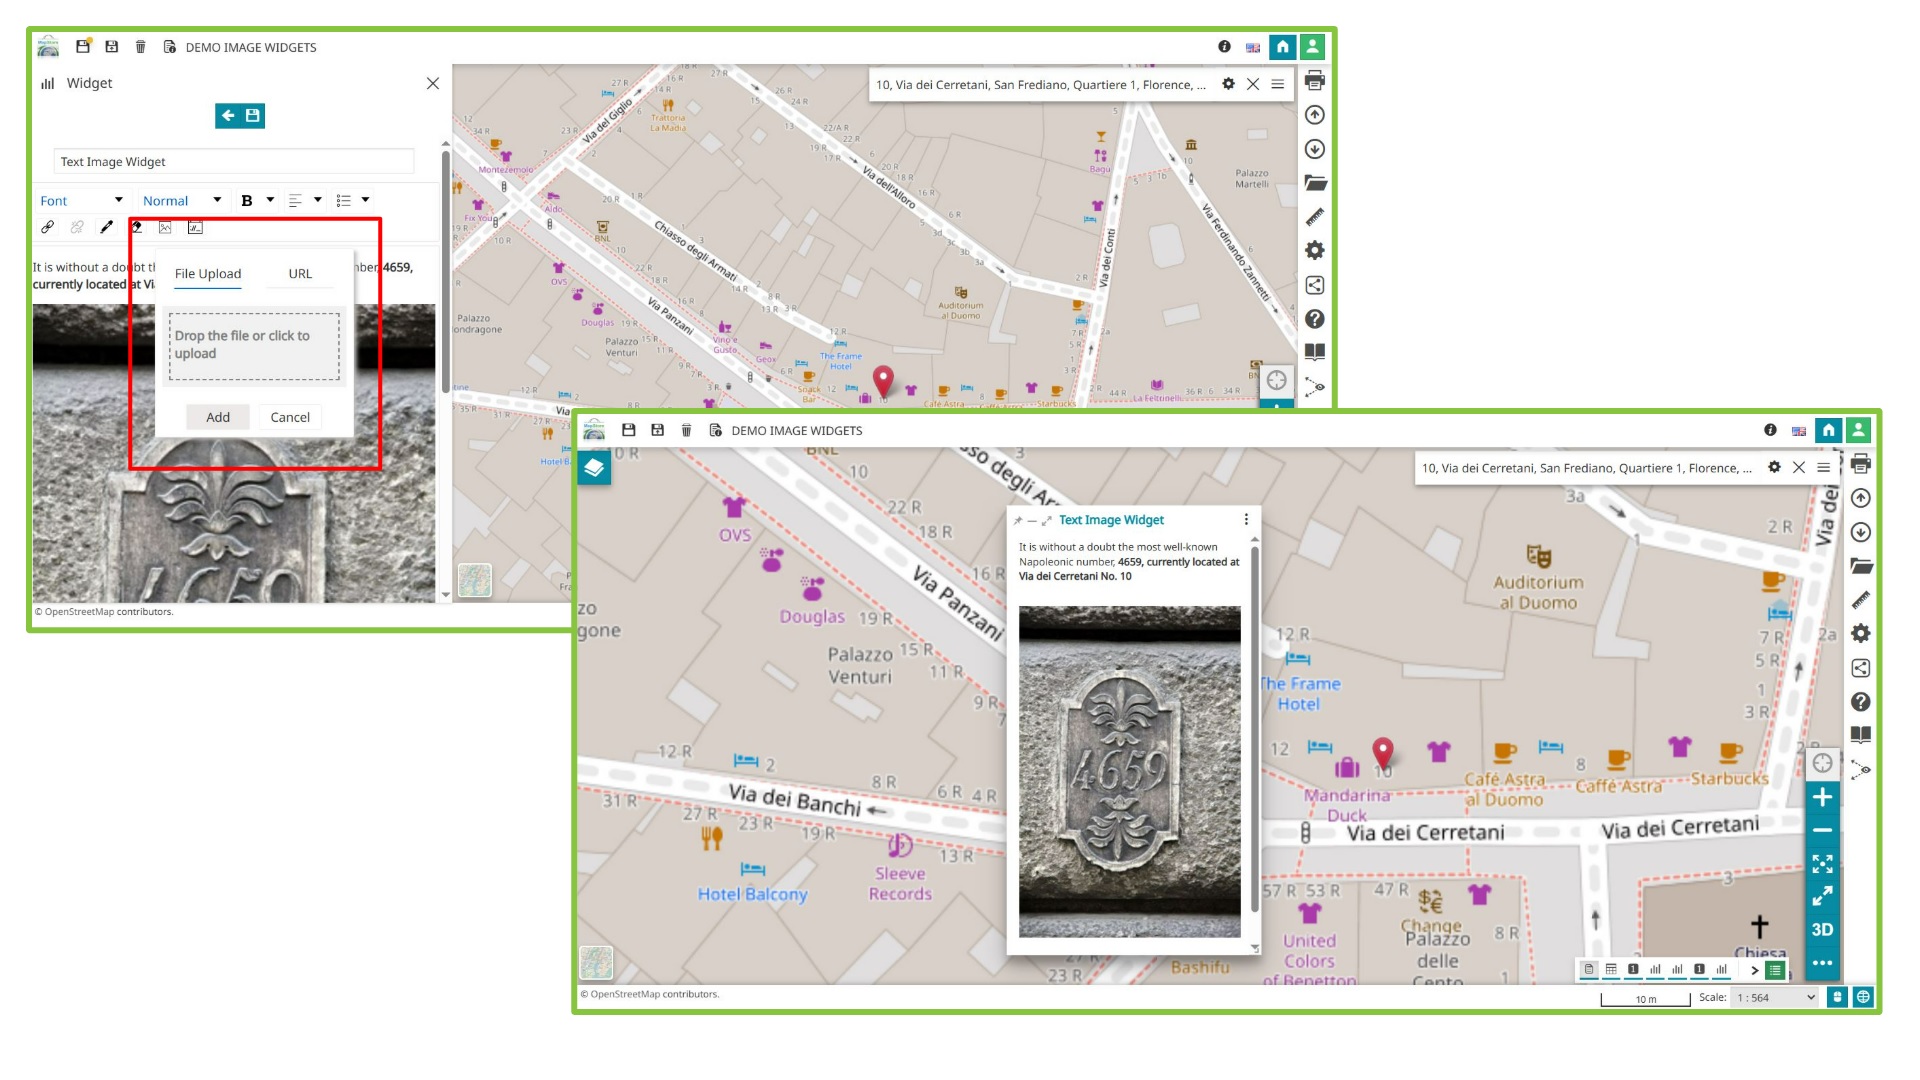Open map details icon in the back window
1920x1080 pixels.
click(169, 46)
